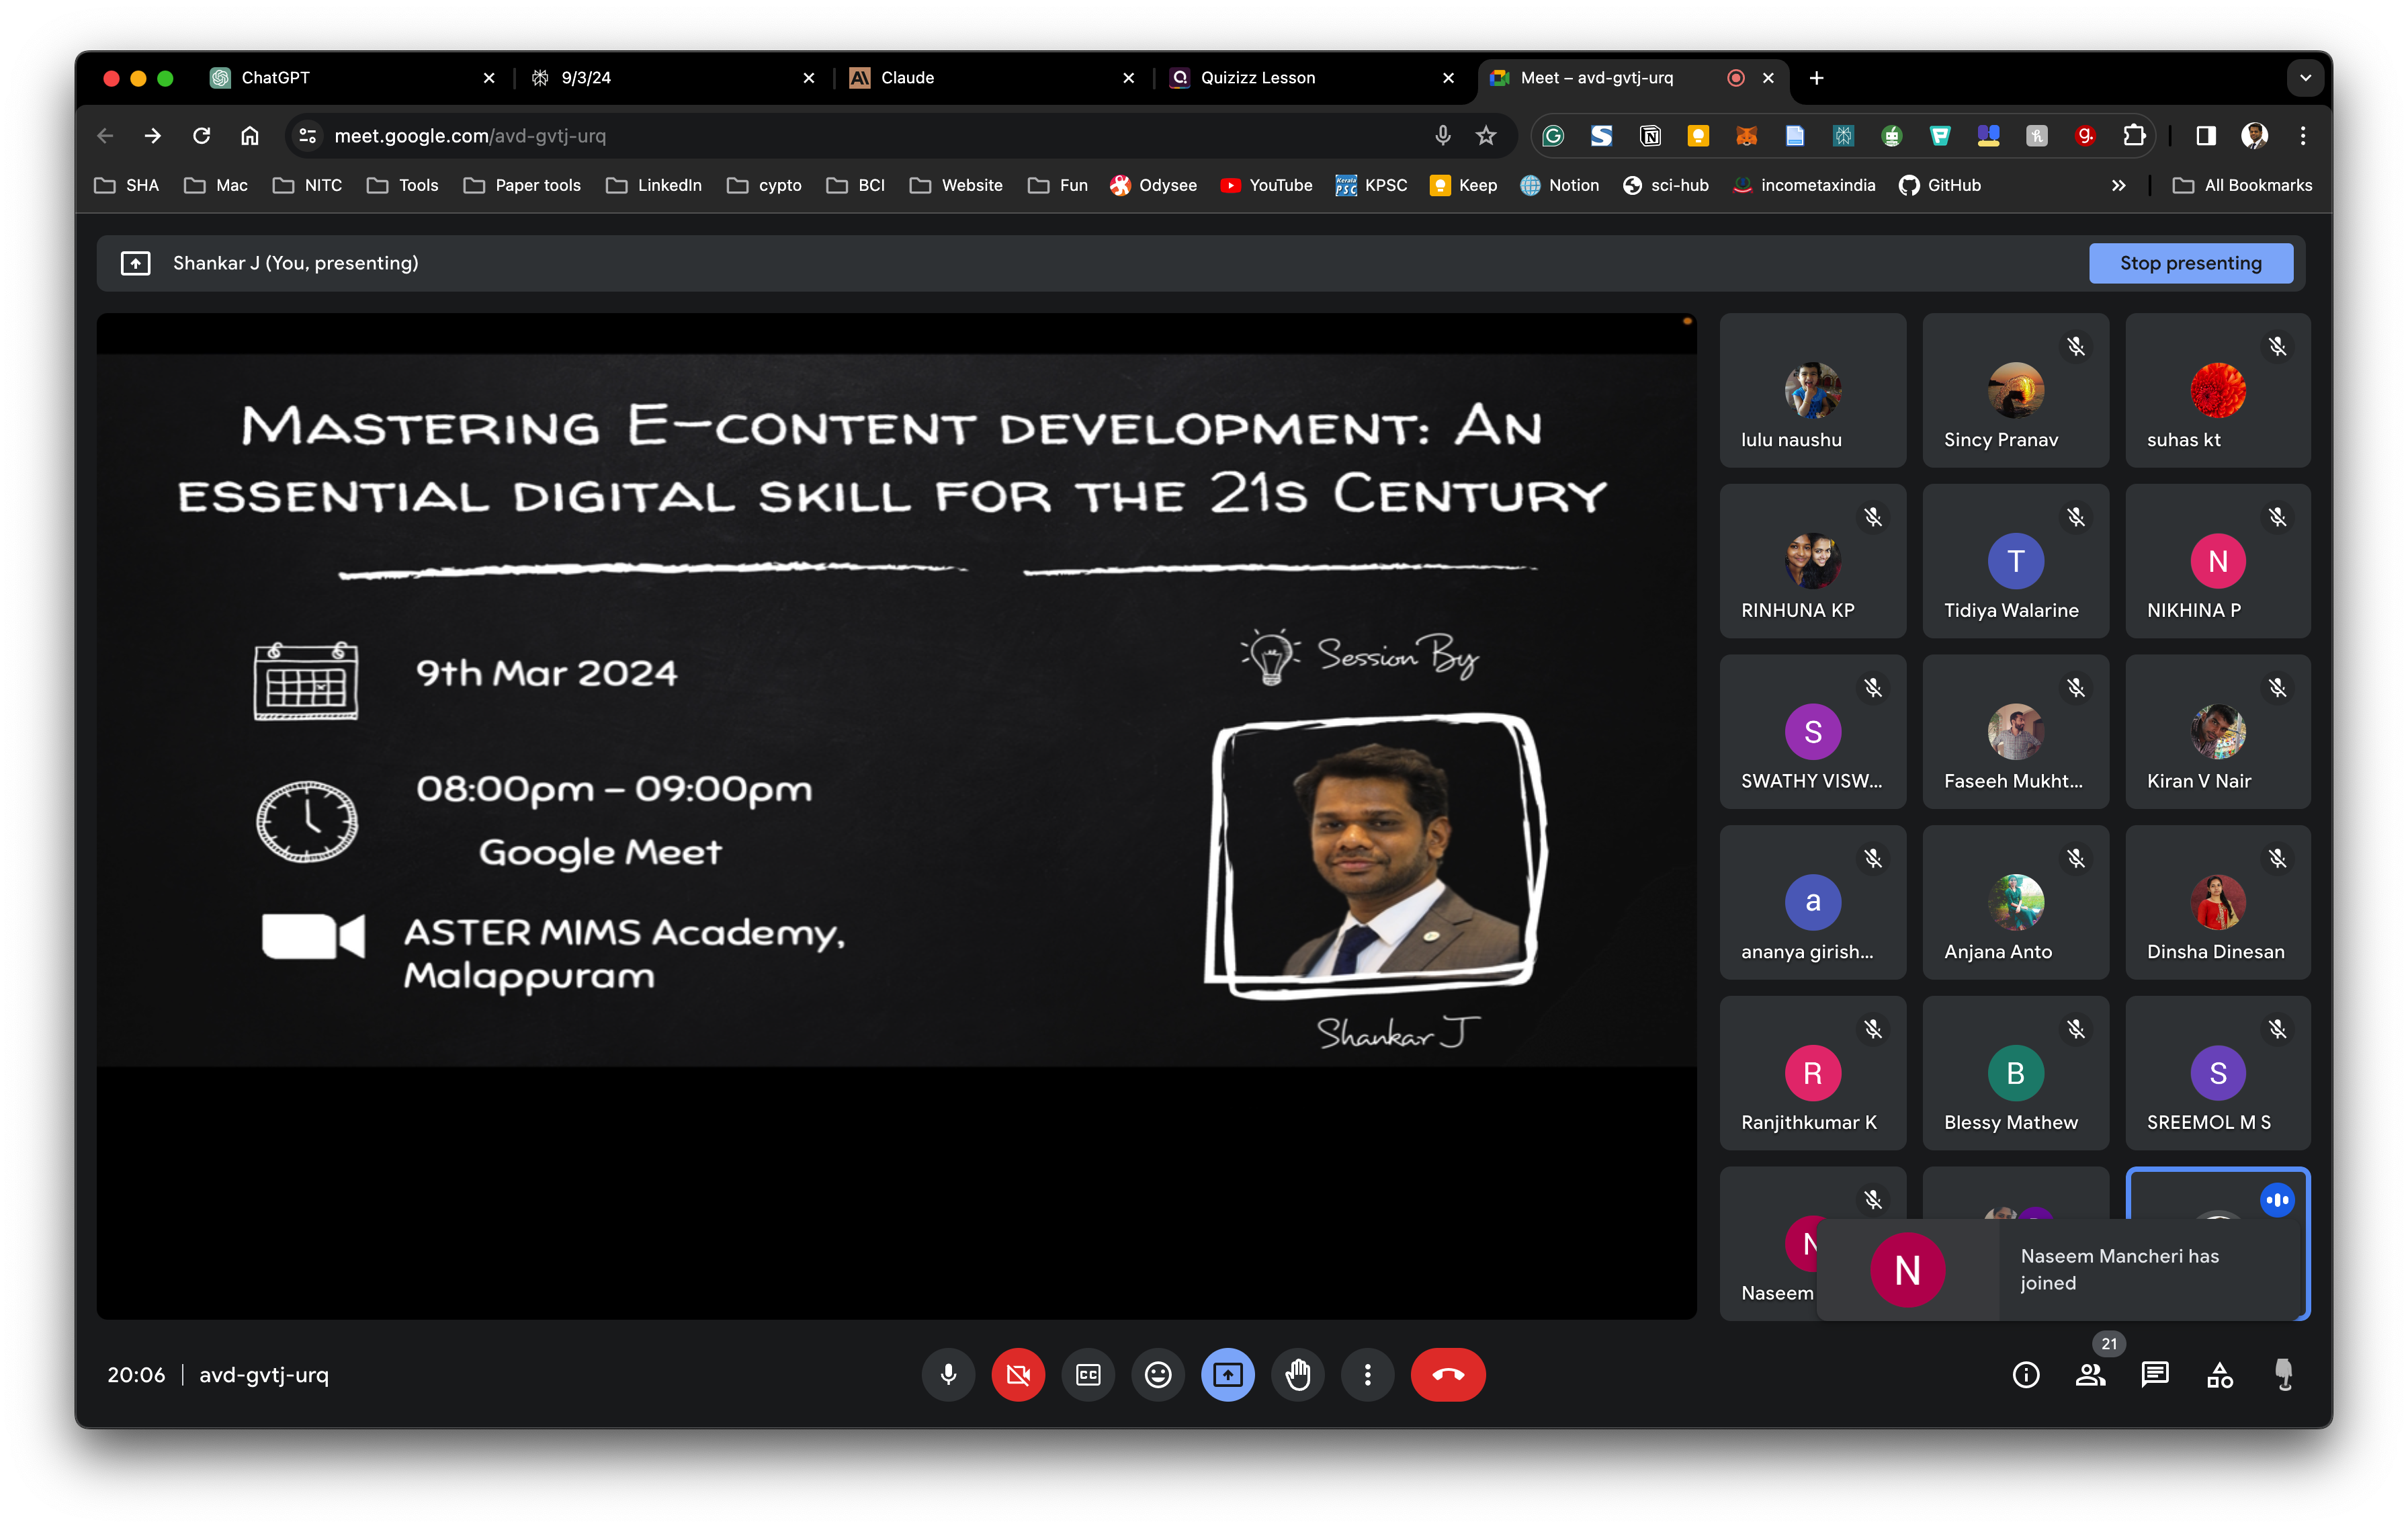The height and width of the screenshot is (1528, 2408).
Task: Toggle the microphone button in Meet controls
Action: [x=947, y=1374]
